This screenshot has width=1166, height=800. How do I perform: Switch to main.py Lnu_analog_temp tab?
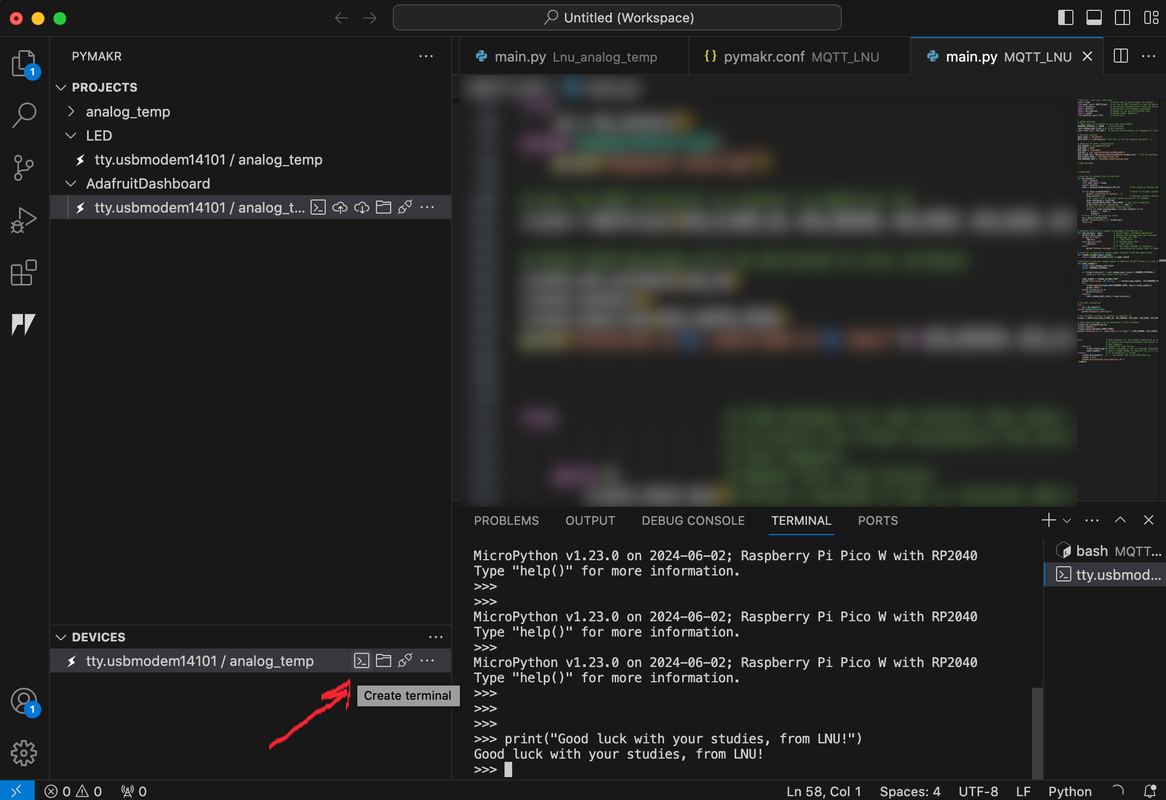[575, 57]
